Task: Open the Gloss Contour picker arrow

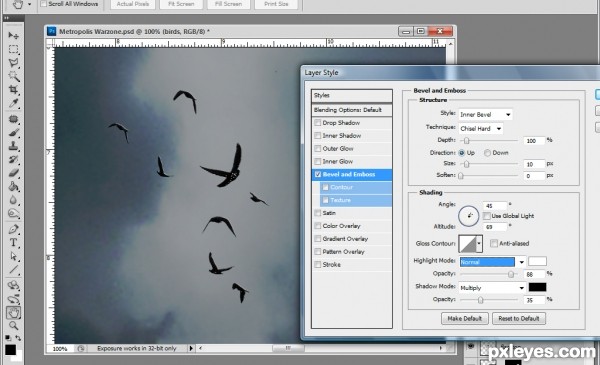Action: 479,243
